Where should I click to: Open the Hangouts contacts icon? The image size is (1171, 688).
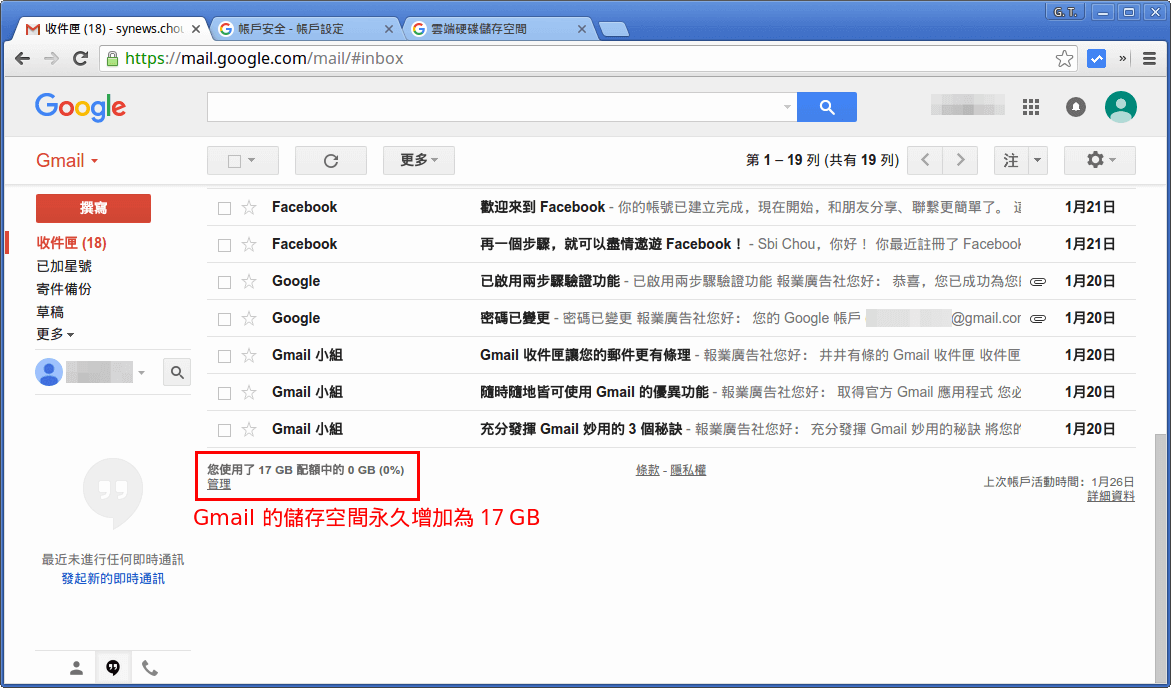113,667
